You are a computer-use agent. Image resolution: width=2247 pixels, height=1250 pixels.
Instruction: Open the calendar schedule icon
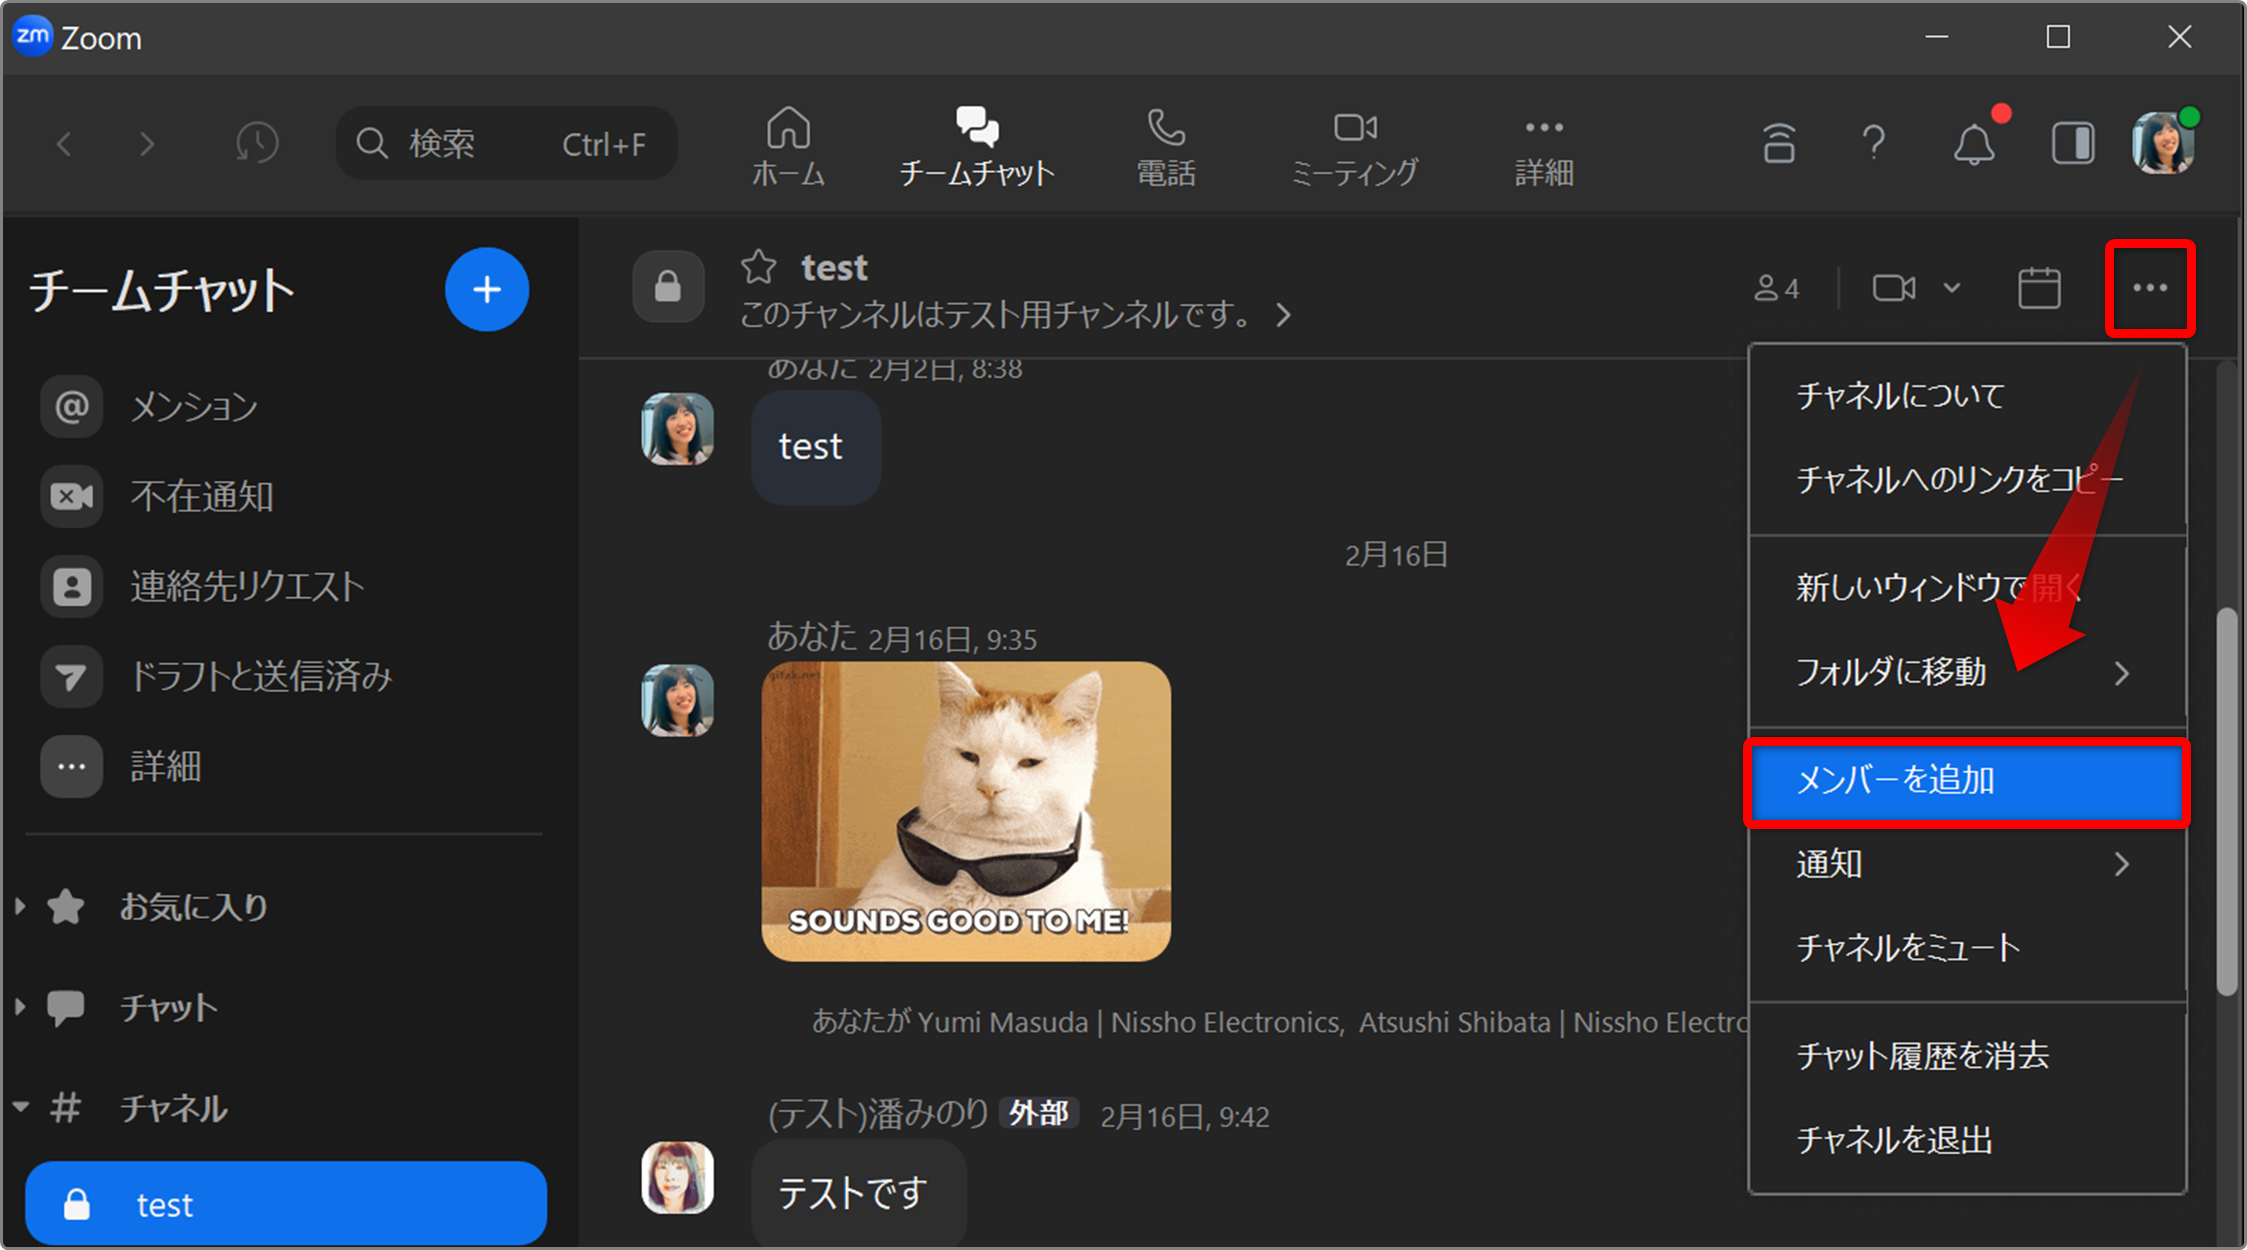[x=2039, y=289]
